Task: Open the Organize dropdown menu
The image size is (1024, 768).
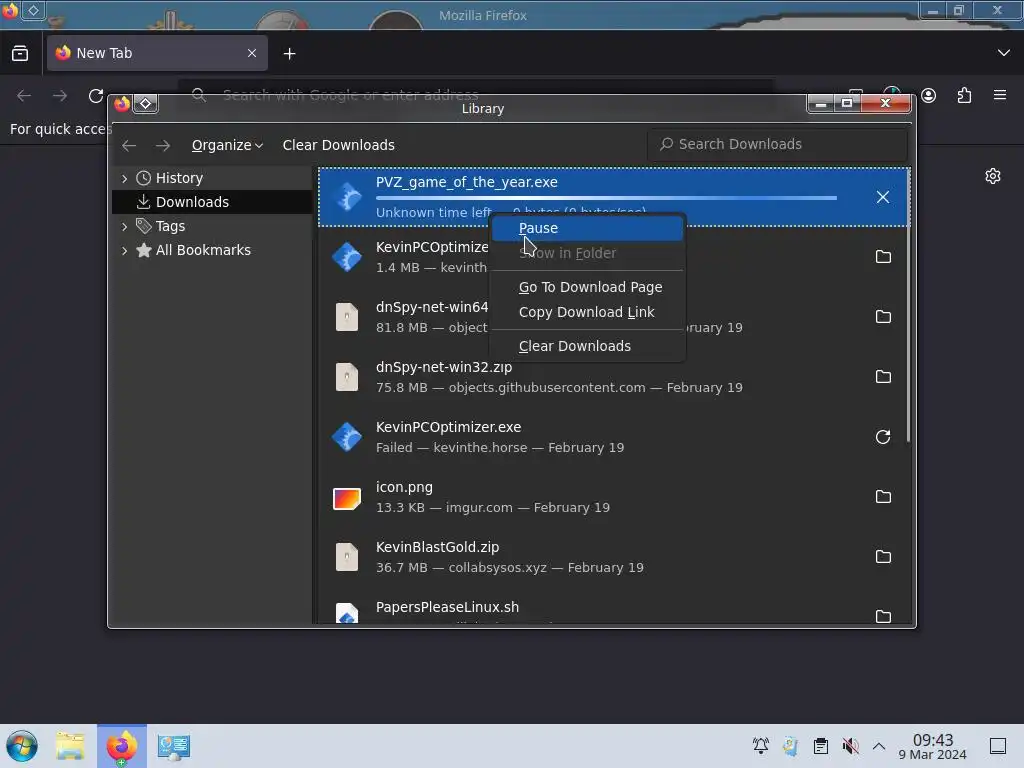Action: pos(227,145)
